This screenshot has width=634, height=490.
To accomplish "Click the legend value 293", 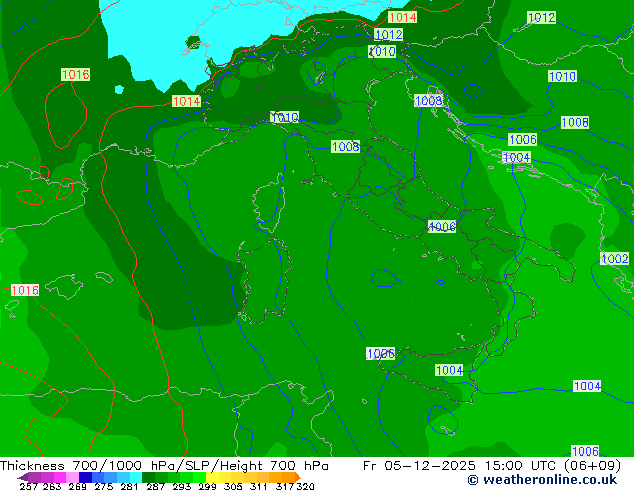I will [x=182, y=486].
